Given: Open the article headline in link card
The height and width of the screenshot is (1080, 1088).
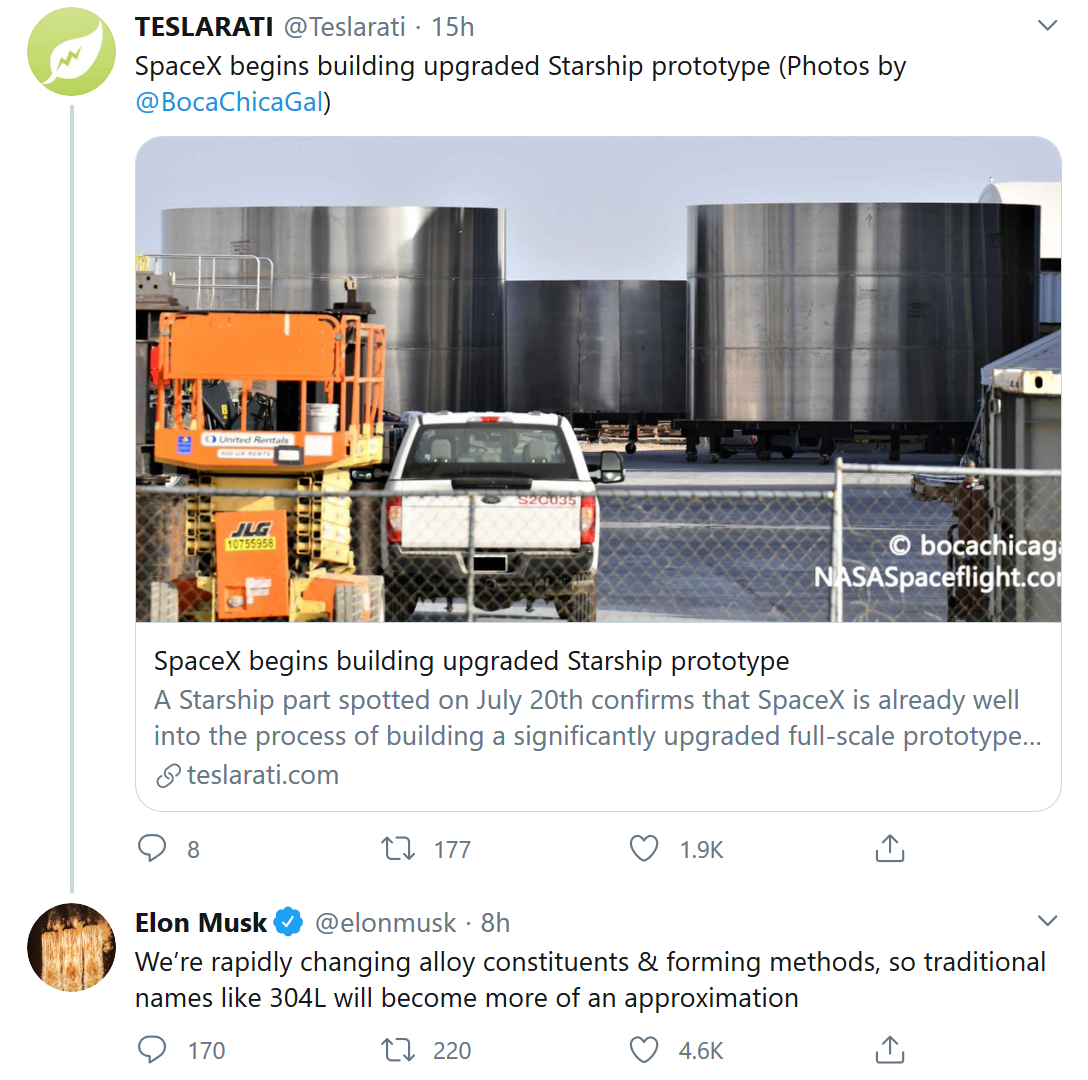Looking at the screenshot, I should pyautogui.click(x=471, y=661).
